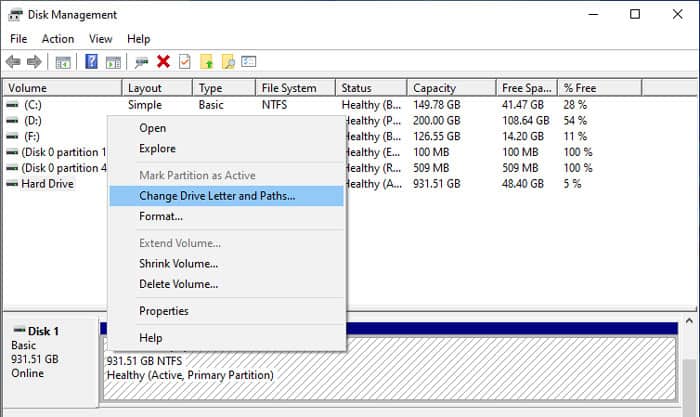The height and width of the screenshot is (417, 700).
Task: Click the NTFS file system cell
Action: pos(274,105)
